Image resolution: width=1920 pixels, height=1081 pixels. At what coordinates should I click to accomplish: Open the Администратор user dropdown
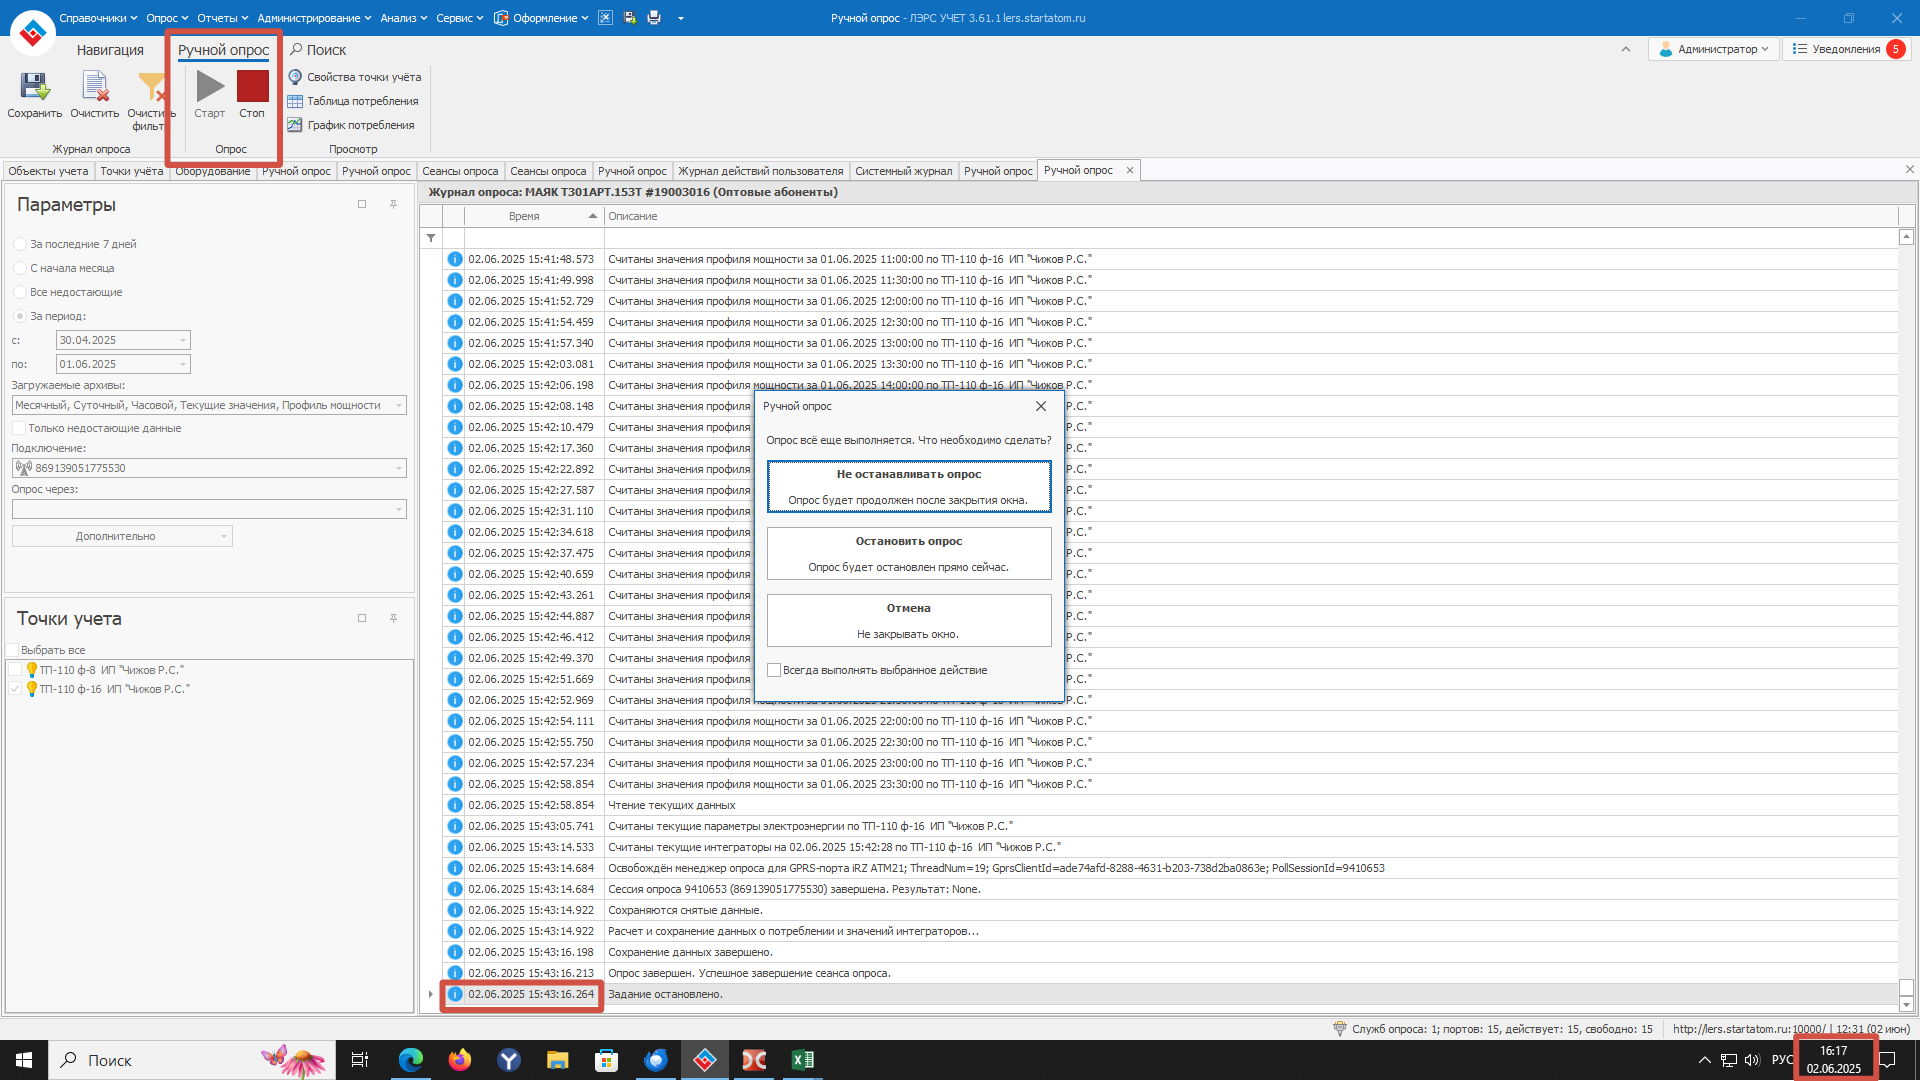pos(1714,49)
